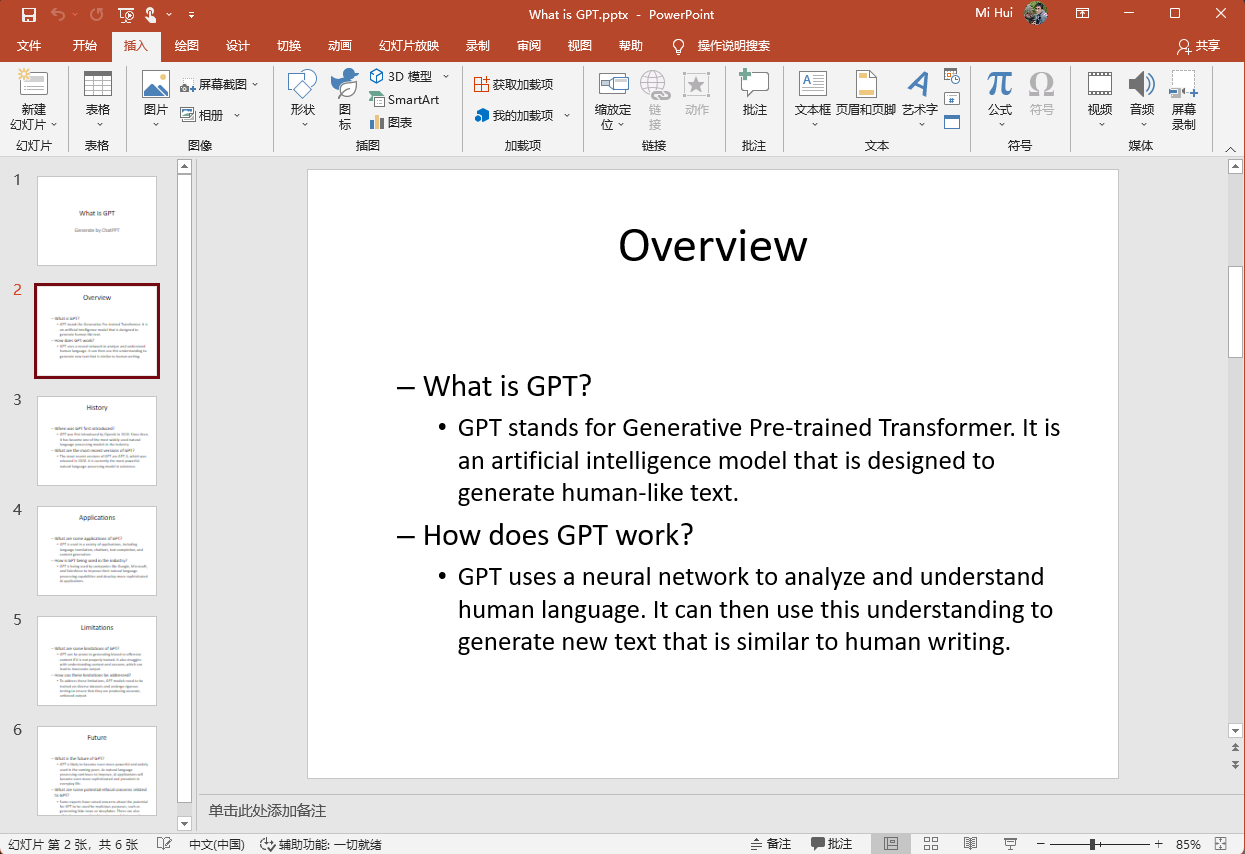Switch to the 动画 tab
1245x854 pixels.
[340, 46]
